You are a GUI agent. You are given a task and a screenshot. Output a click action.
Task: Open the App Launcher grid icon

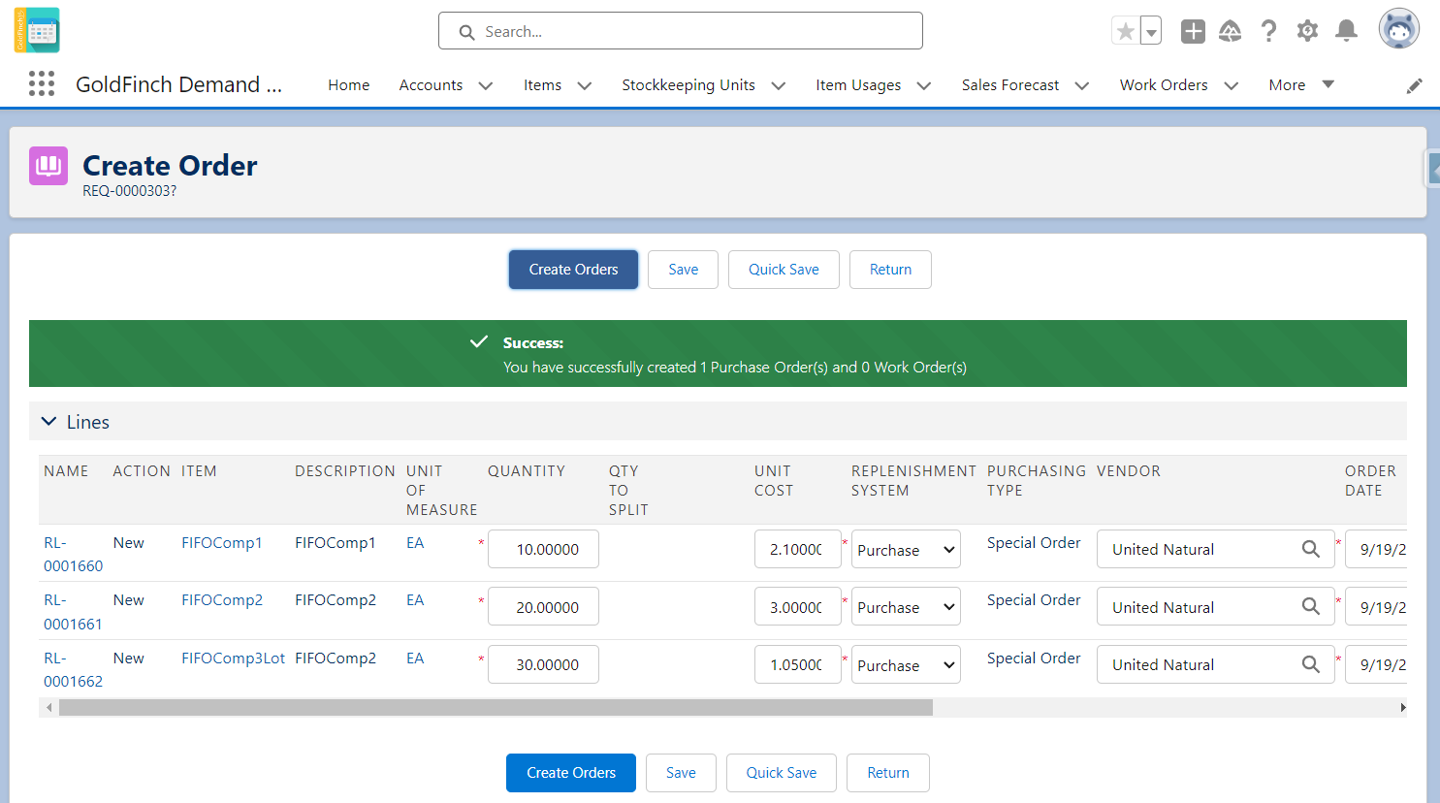tap(41, 84)
